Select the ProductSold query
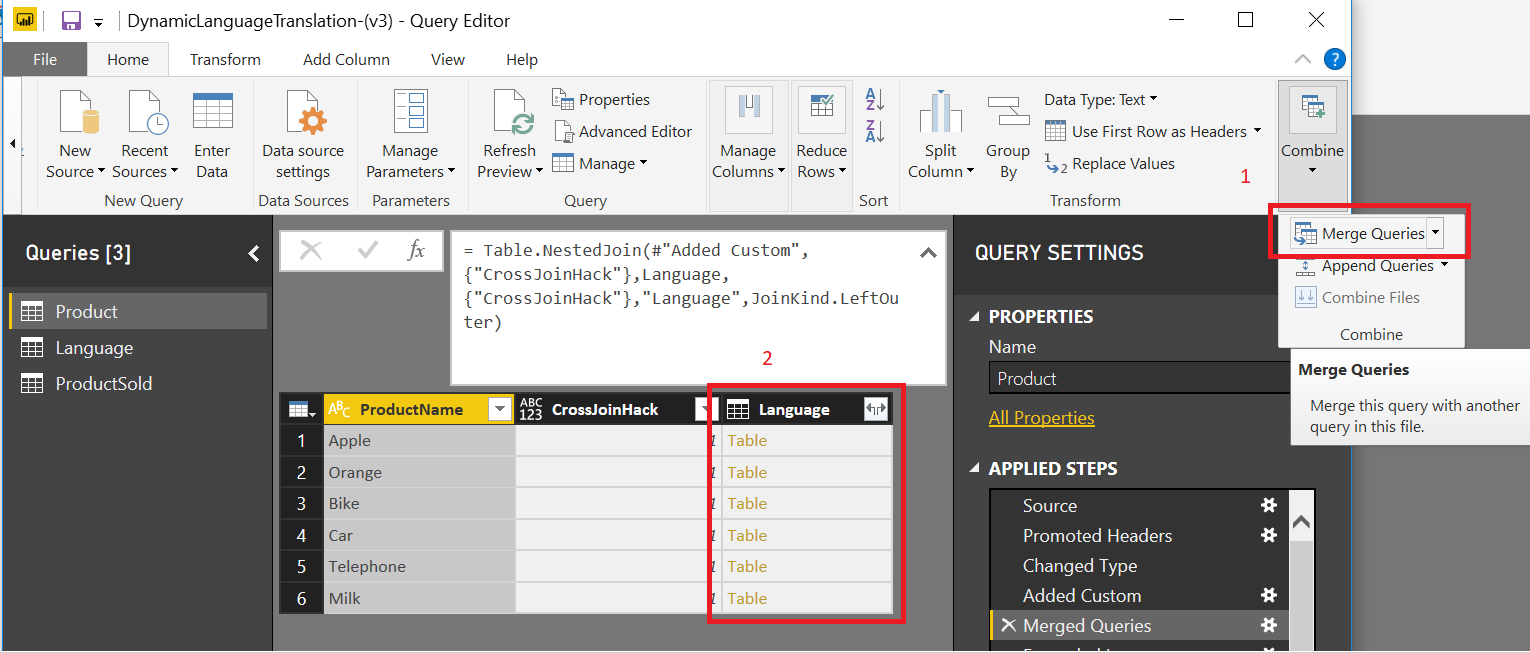 (139, 383)
